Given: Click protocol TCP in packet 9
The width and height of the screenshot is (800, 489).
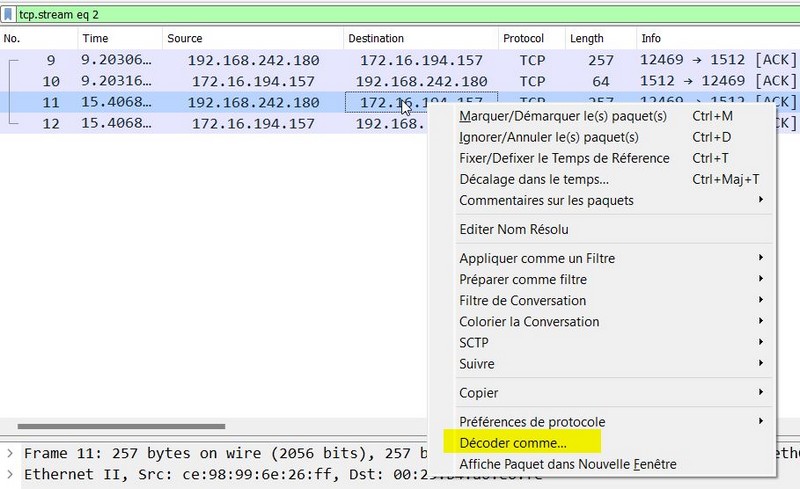Looking at the screenshot, I should (x=532, y=60).
